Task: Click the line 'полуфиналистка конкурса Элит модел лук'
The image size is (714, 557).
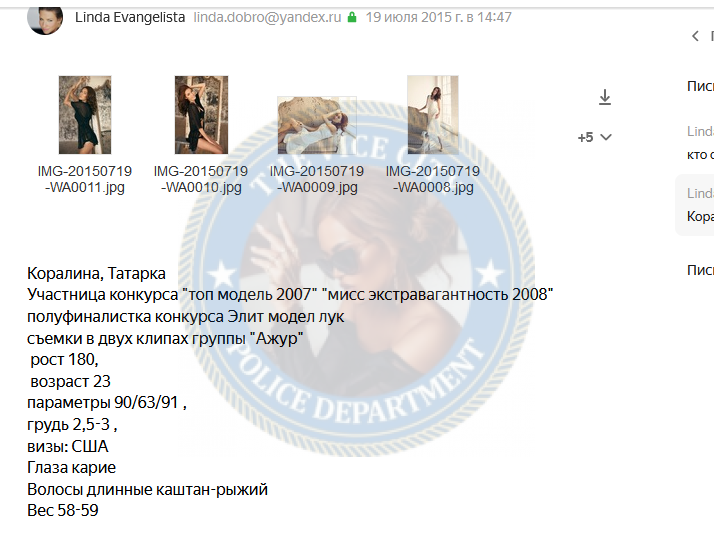Action: [186, 316]
